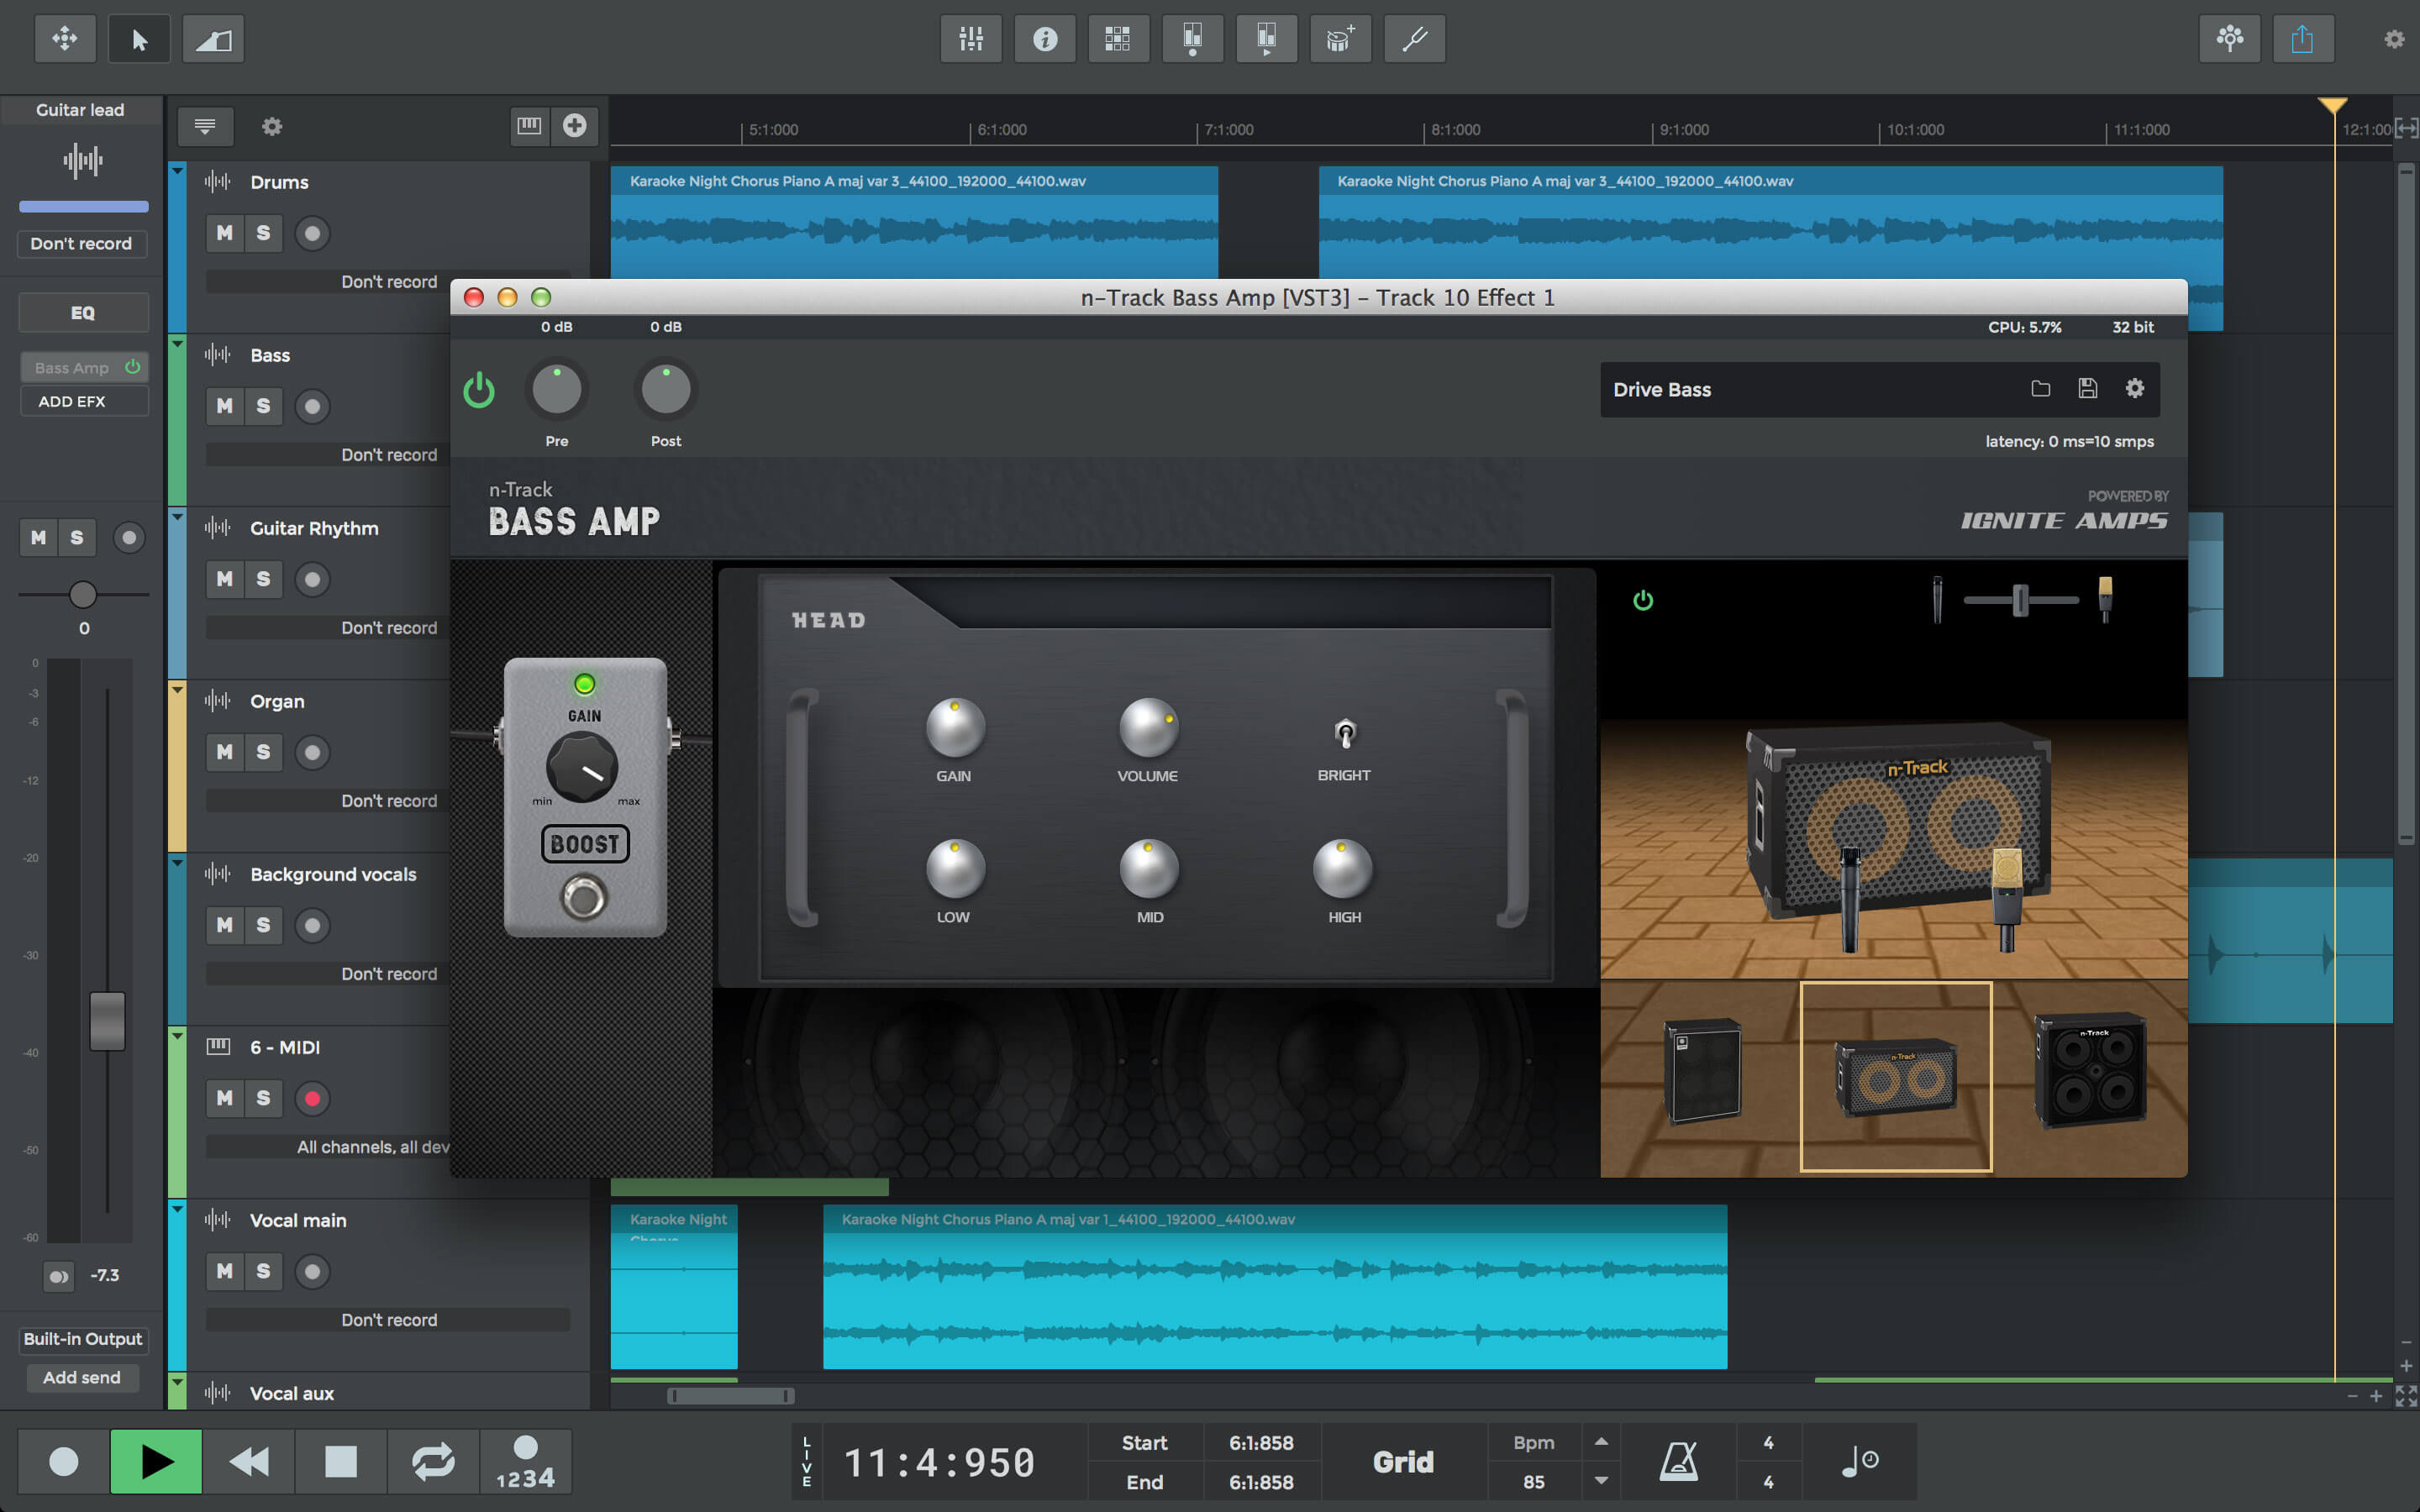Select the Draw/Pencil tool in toolbar
The height and width of the screenshot is (1512, 2420).
pos(211,40)
